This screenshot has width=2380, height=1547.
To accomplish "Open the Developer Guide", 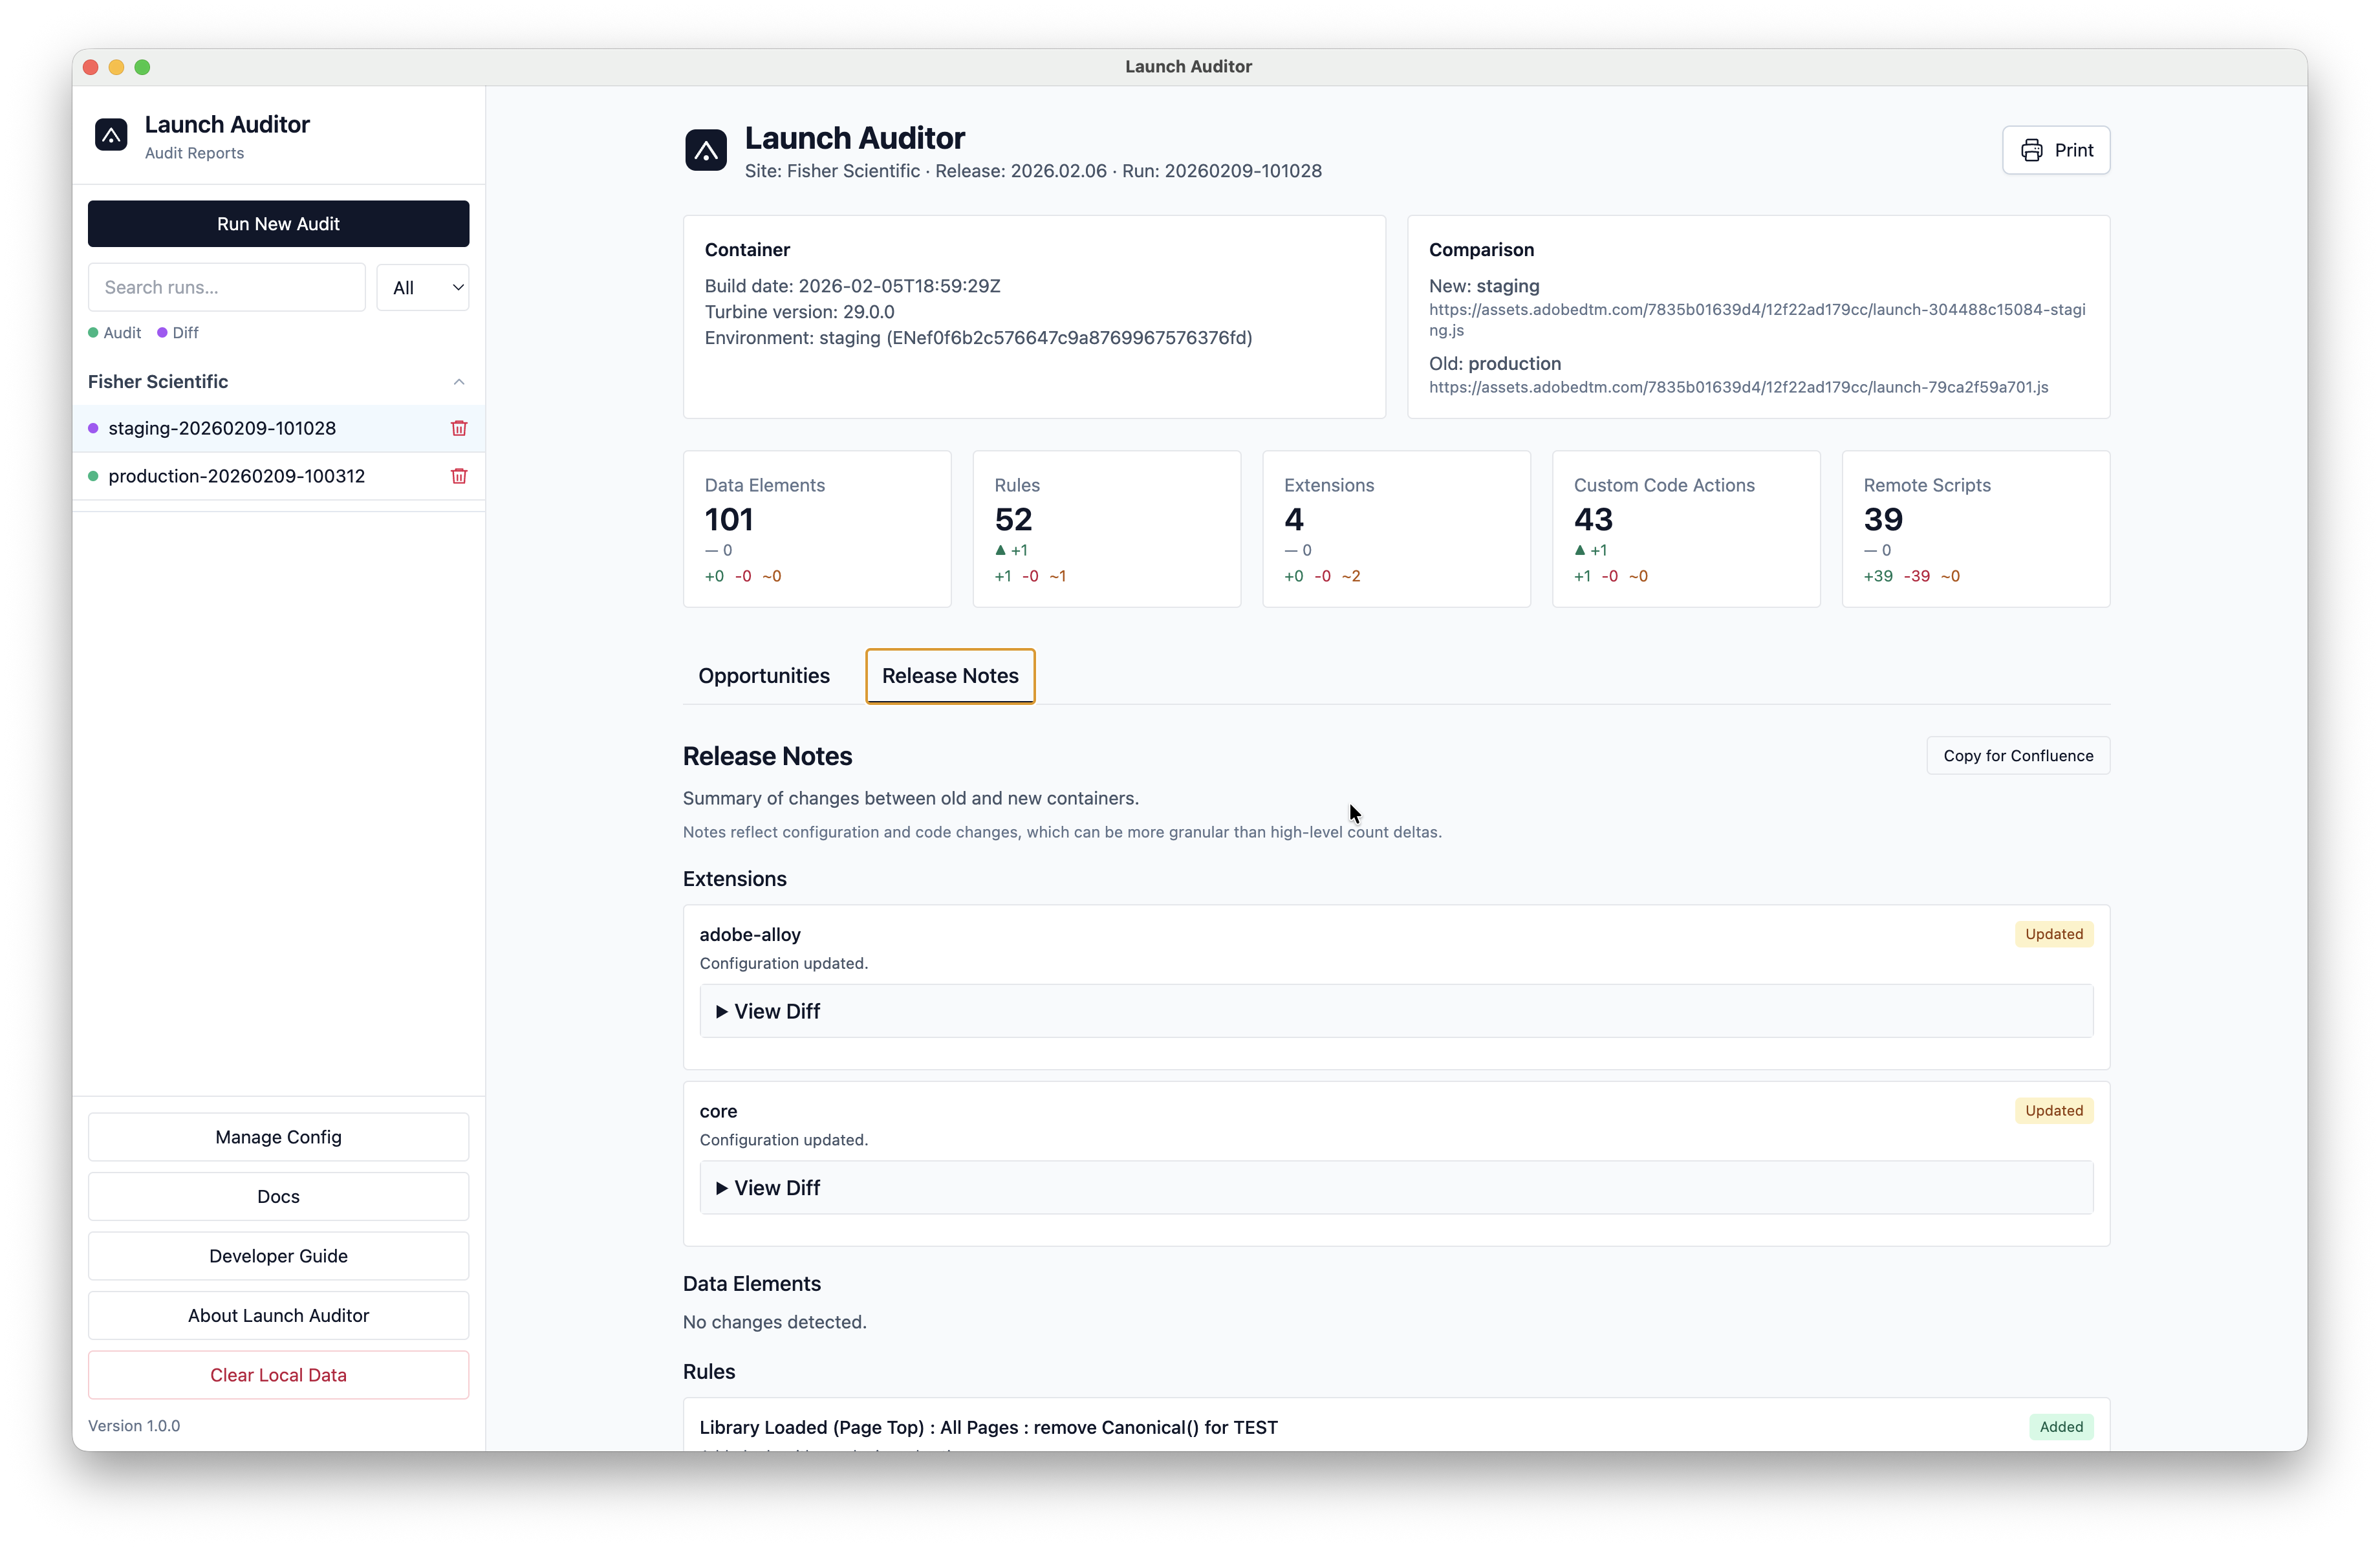I will tap(278, 1255).
